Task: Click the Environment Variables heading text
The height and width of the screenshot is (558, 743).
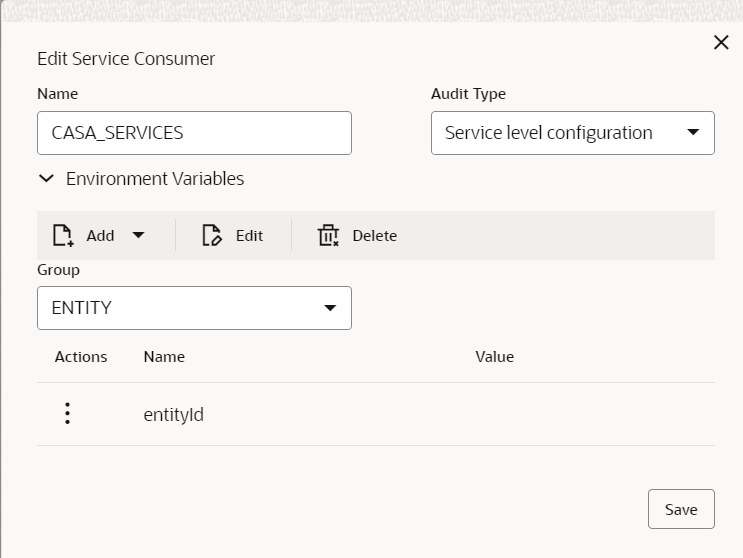Action: (x=155, y=179)
